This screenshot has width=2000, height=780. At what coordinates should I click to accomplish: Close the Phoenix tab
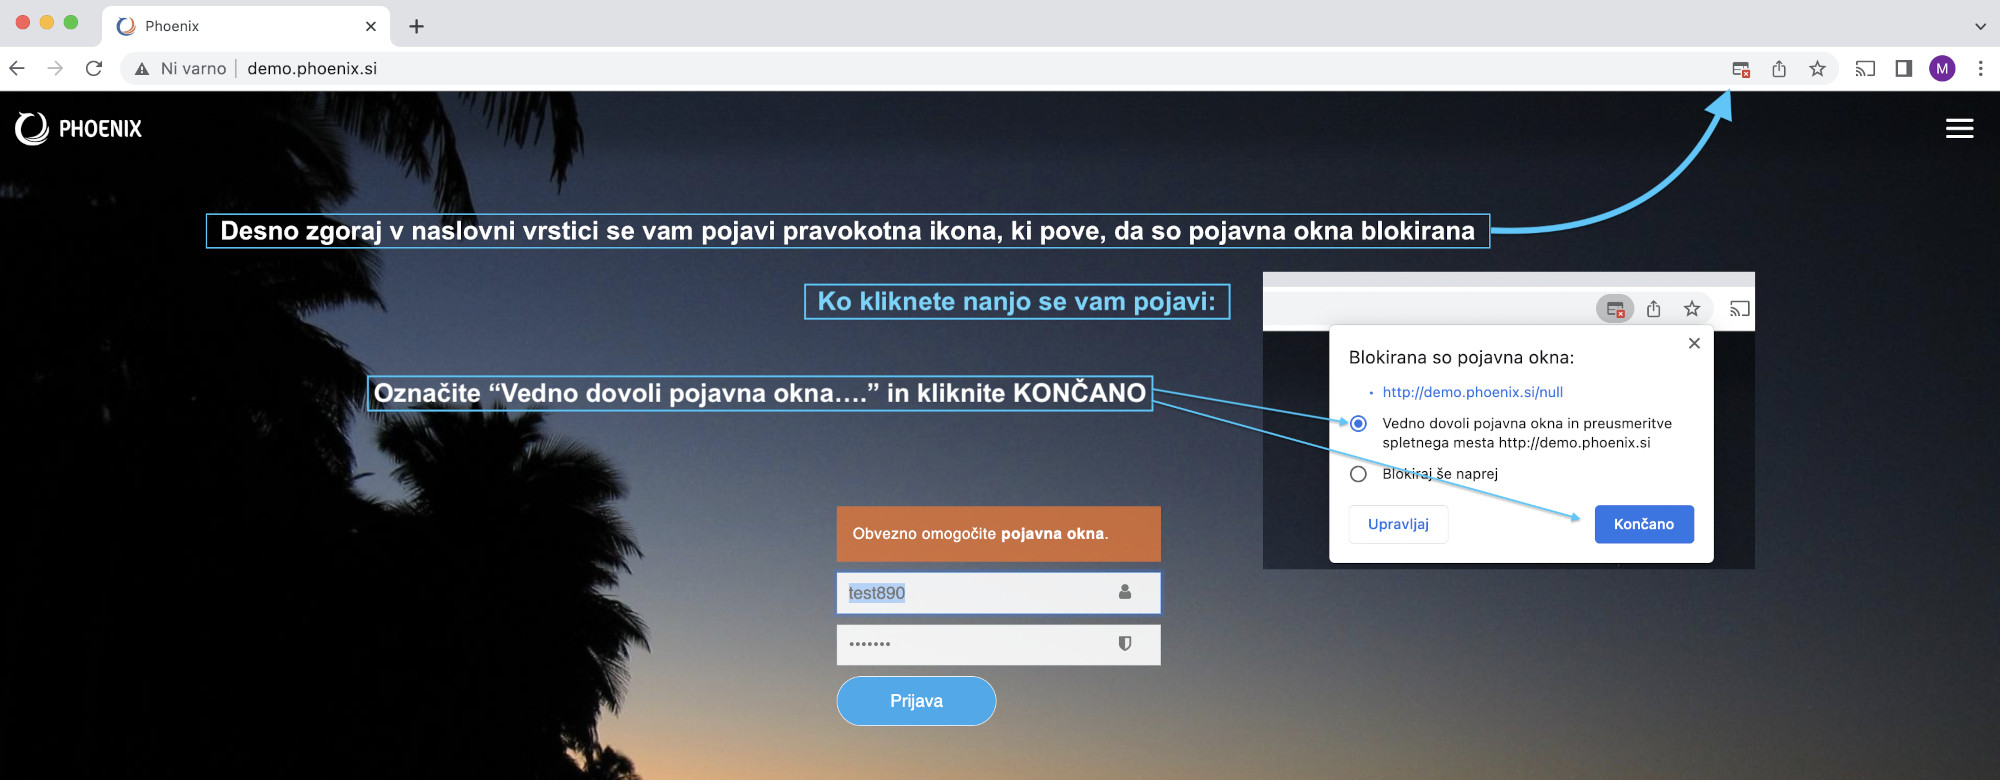[x=371, y=26]
